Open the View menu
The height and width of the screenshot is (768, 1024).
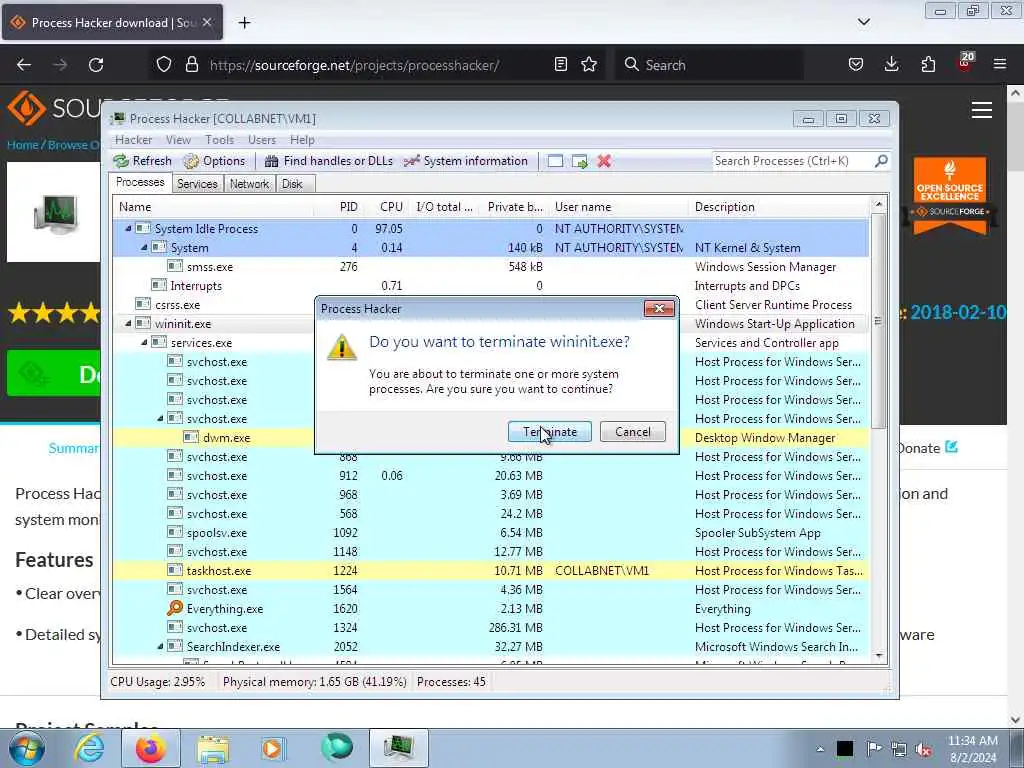pos(178,140)
